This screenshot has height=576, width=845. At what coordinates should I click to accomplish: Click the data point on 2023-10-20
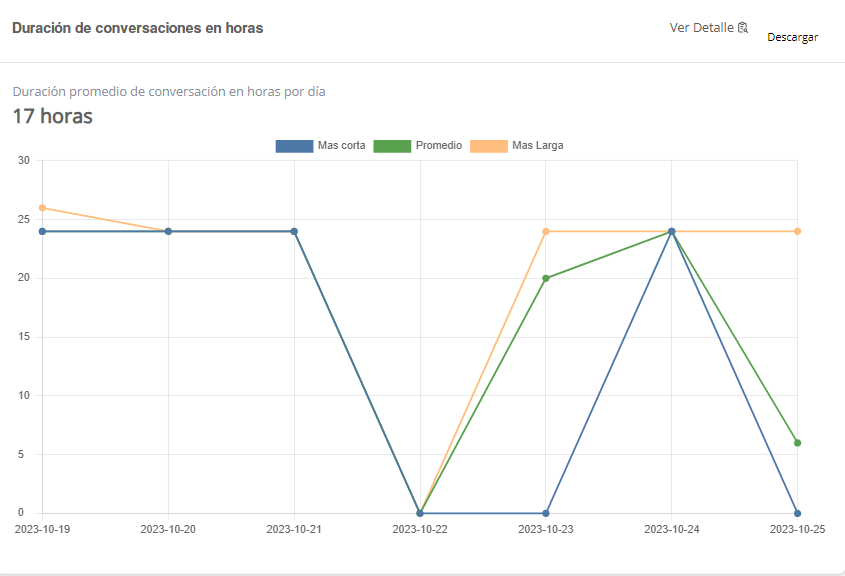coord(168,231)
